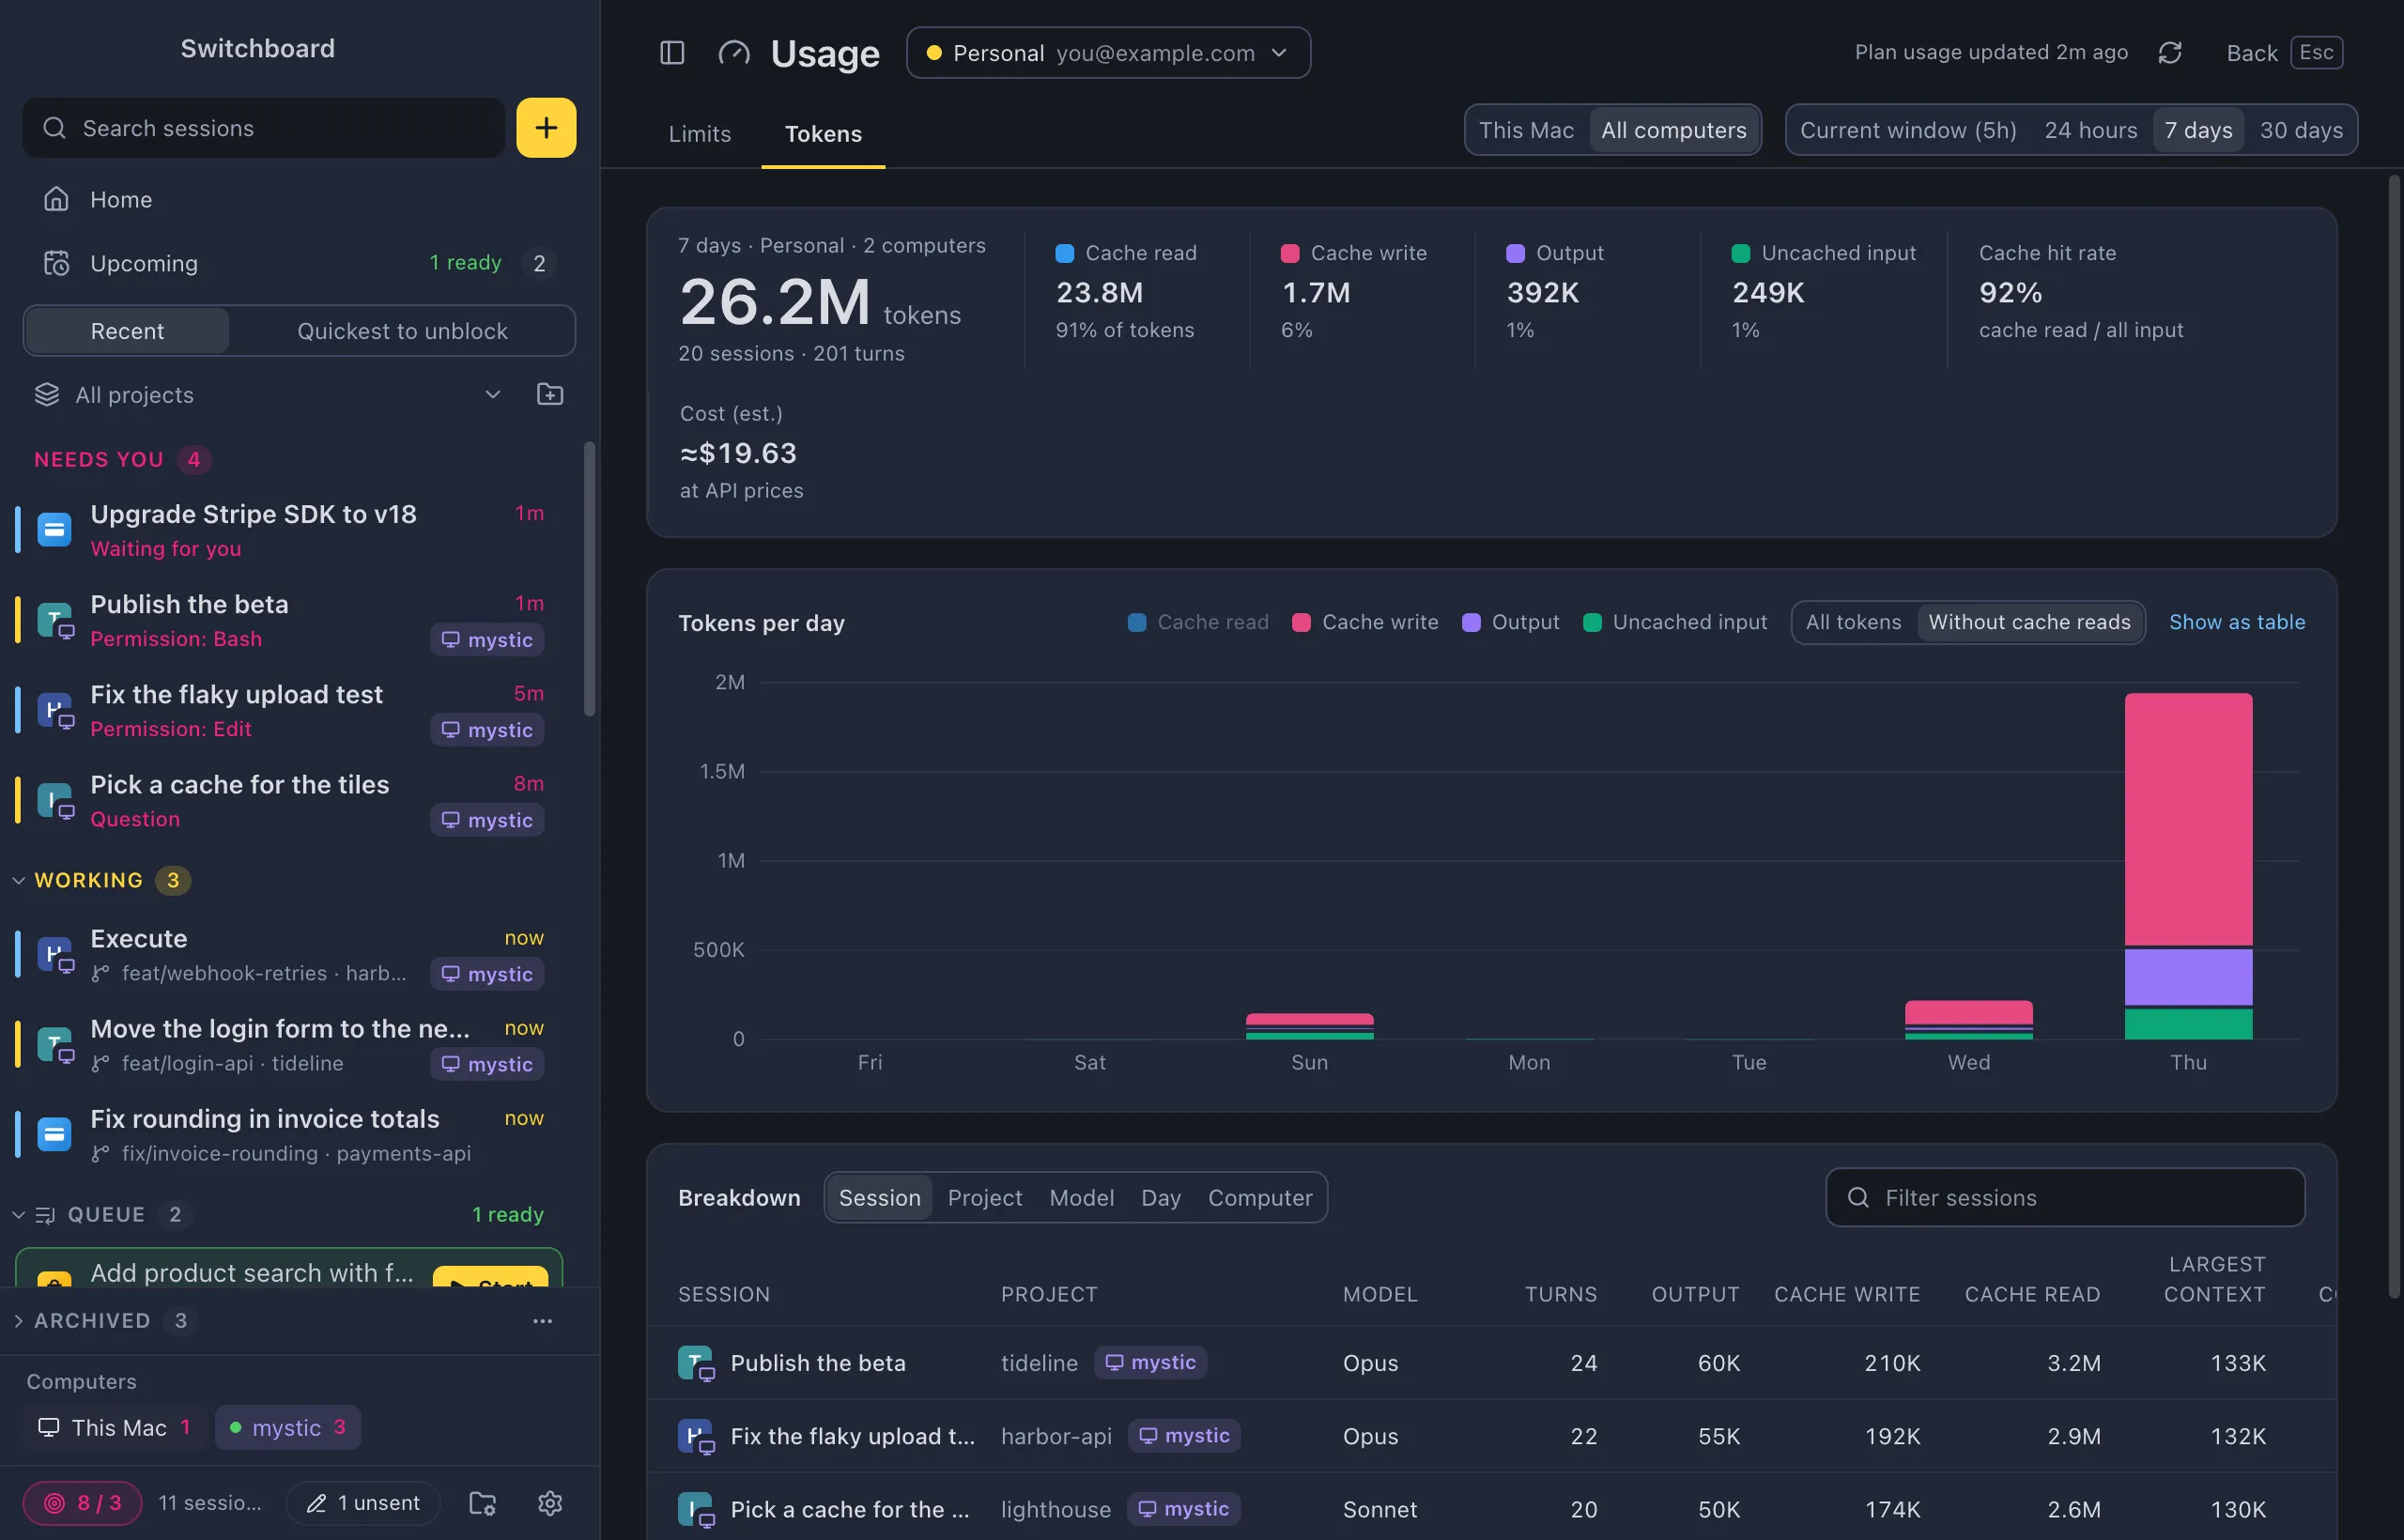Viewport: 2404px width, 1540px height.
Task: Click Show as table link
Action: pos(2237,622)
